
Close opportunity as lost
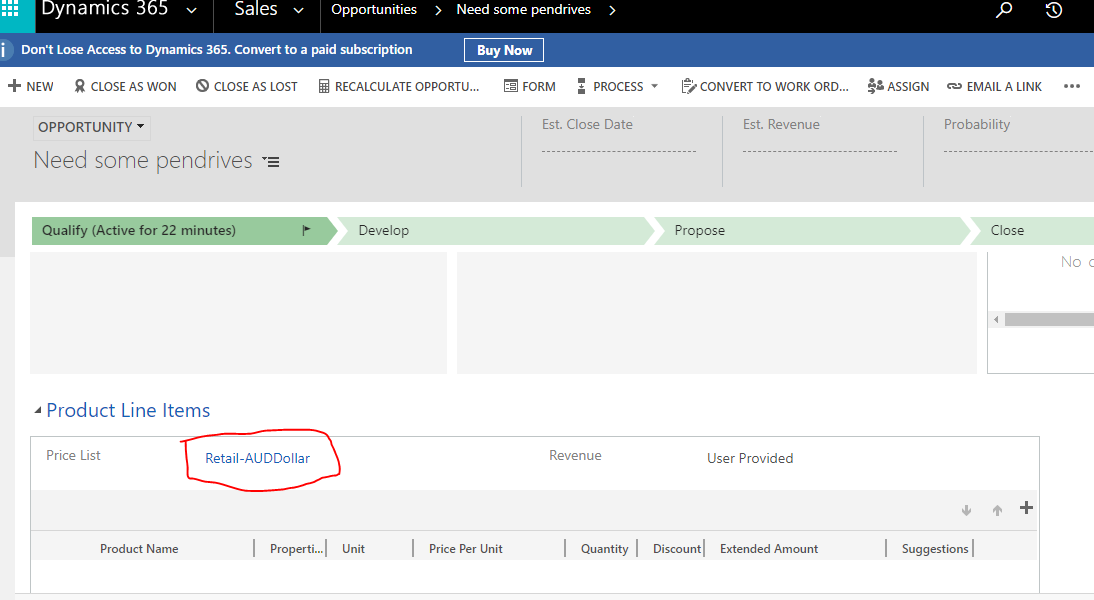[247, 87]
